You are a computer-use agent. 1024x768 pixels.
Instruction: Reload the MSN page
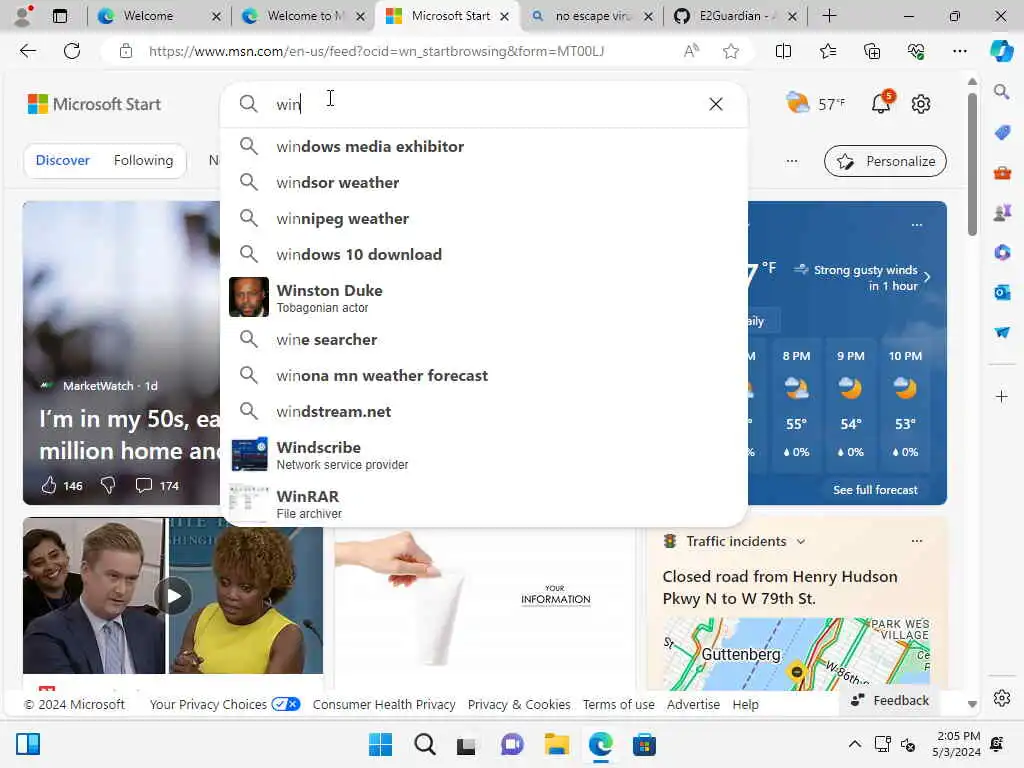tap(72, 51)
